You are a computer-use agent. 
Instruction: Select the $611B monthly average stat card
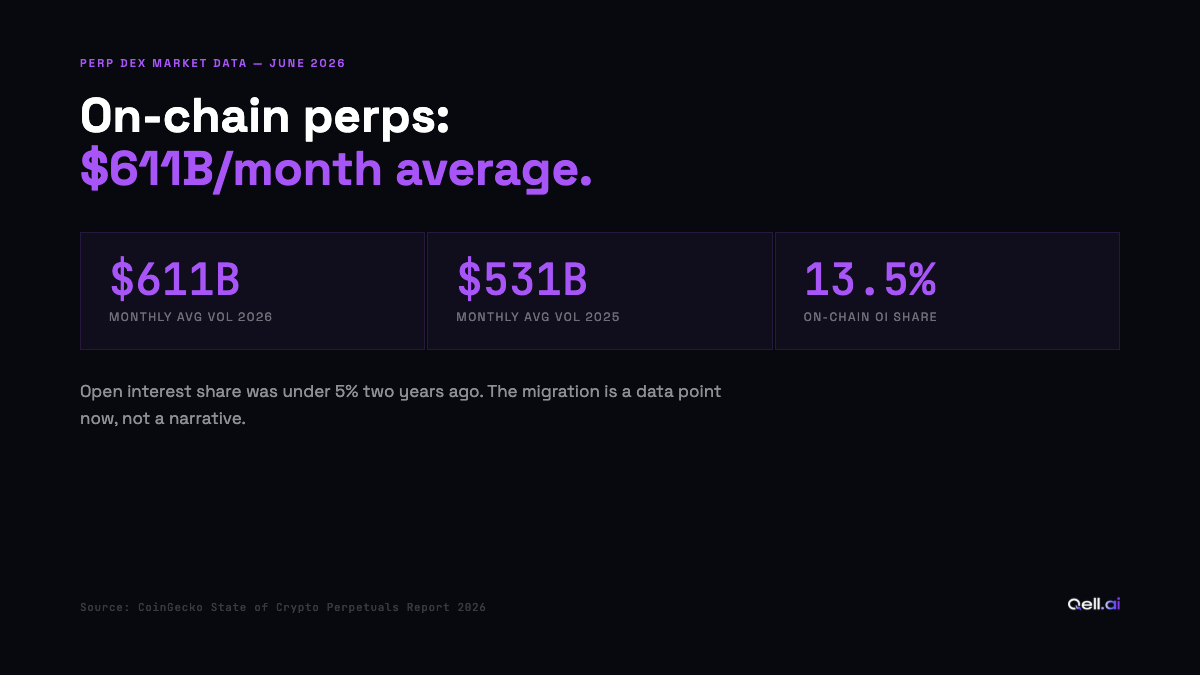click(253, 291)
